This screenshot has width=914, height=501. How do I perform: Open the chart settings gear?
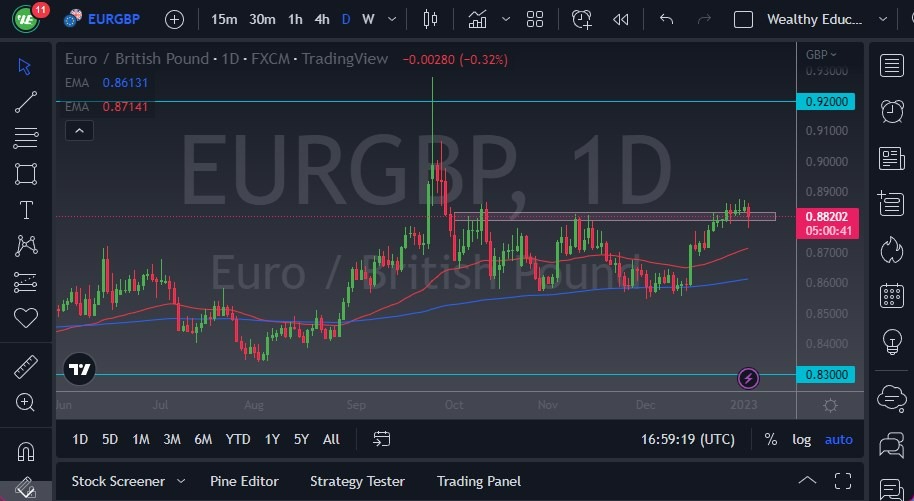pyautogui.click(x=831, y=405)
